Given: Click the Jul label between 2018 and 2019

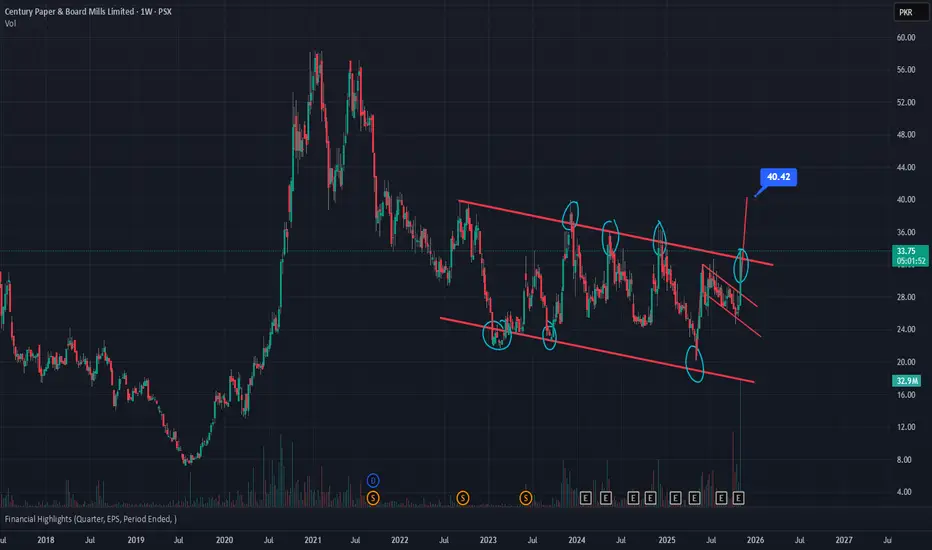Looking at the screenshot, I should tap(90, 540).
